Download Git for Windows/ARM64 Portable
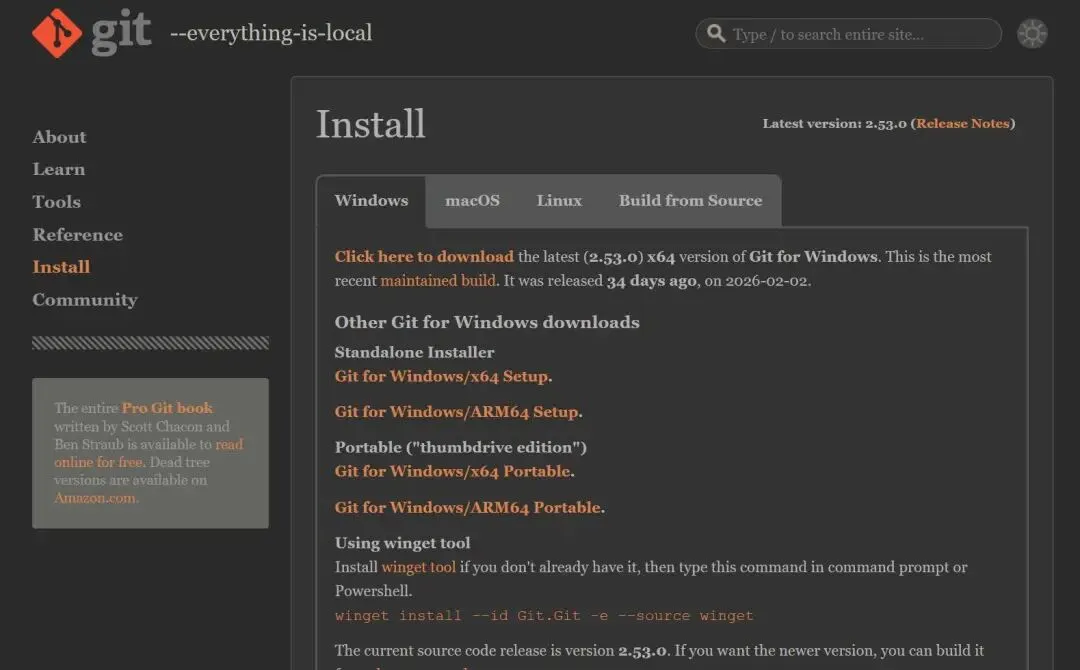Viewport: 1080px width, 670px height. pyautogui.click(x=470, y=507)
